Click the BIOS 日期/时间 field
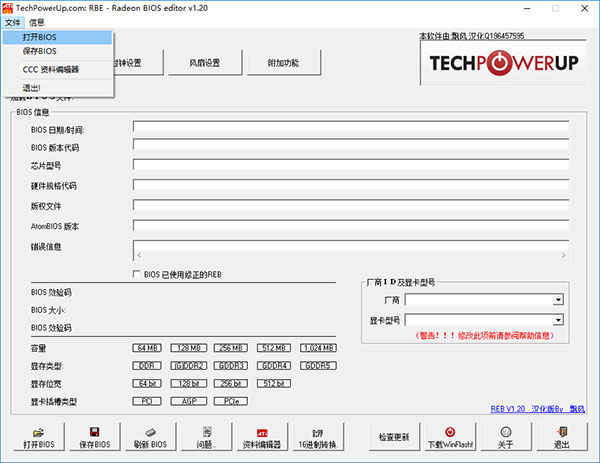 pos(351,127)
